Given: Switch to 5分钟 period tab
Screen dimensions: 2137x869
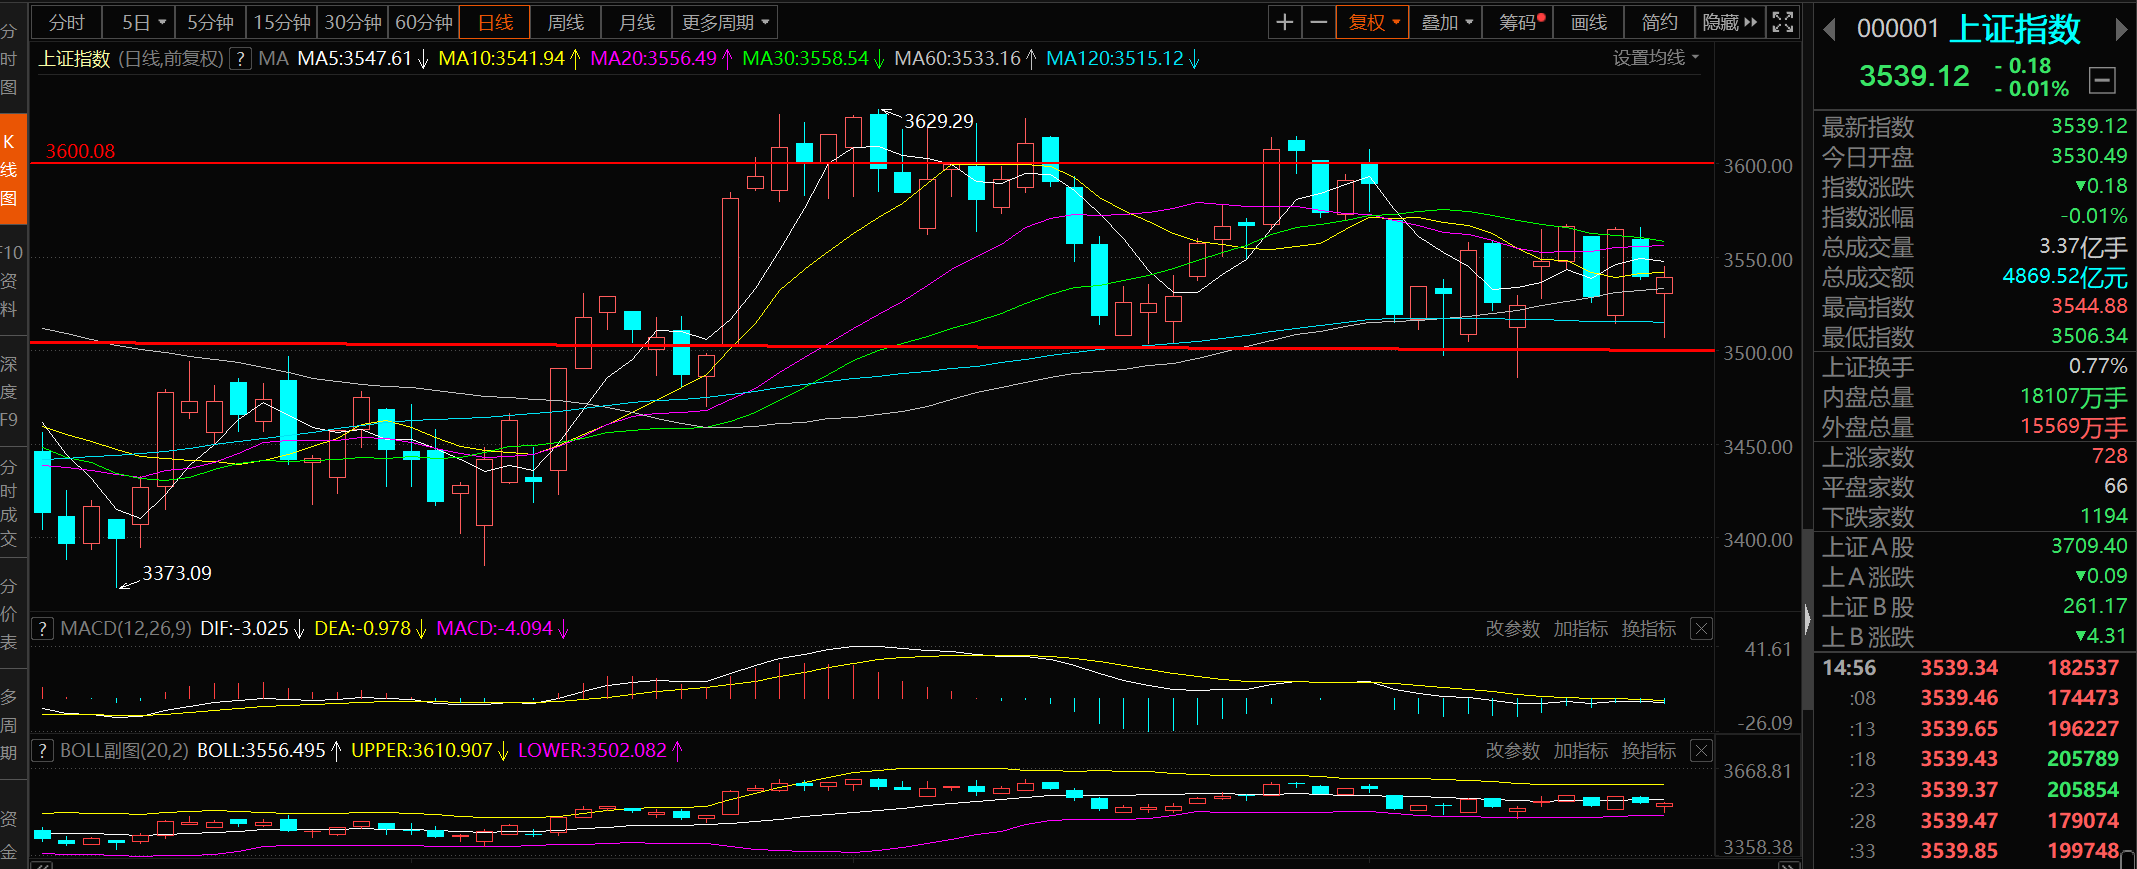Looking at the screenshot, I should (x=210, y=22).
